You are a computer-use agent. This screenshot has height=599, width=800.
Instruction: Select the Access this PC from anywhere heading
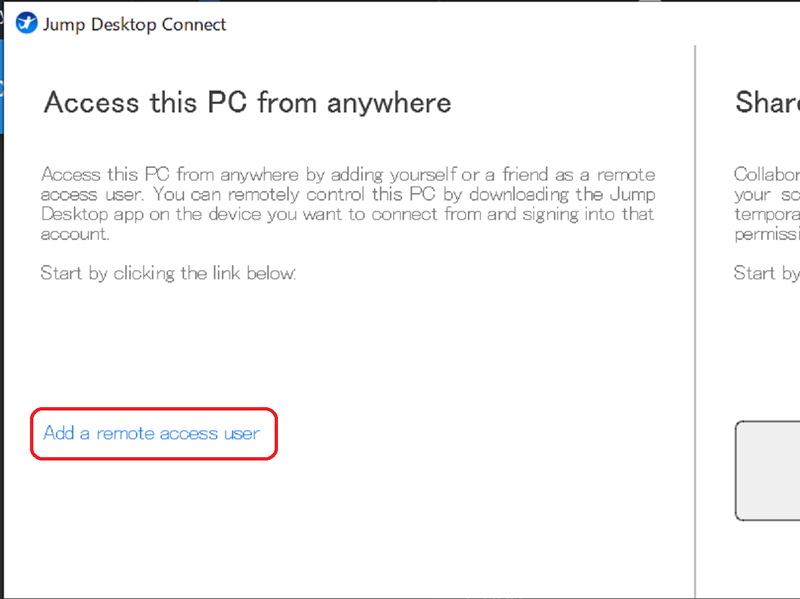tap(247, 102)
